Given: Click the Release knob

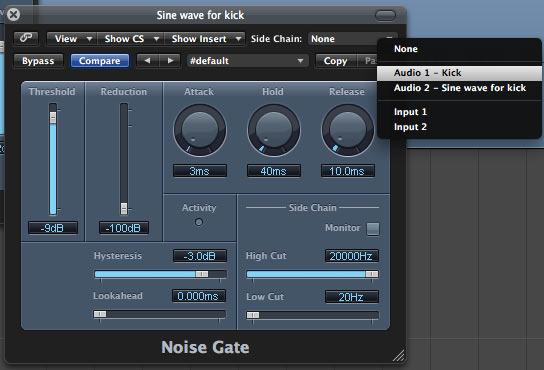Looking at the screenshot, I should (x=348, y=131).
